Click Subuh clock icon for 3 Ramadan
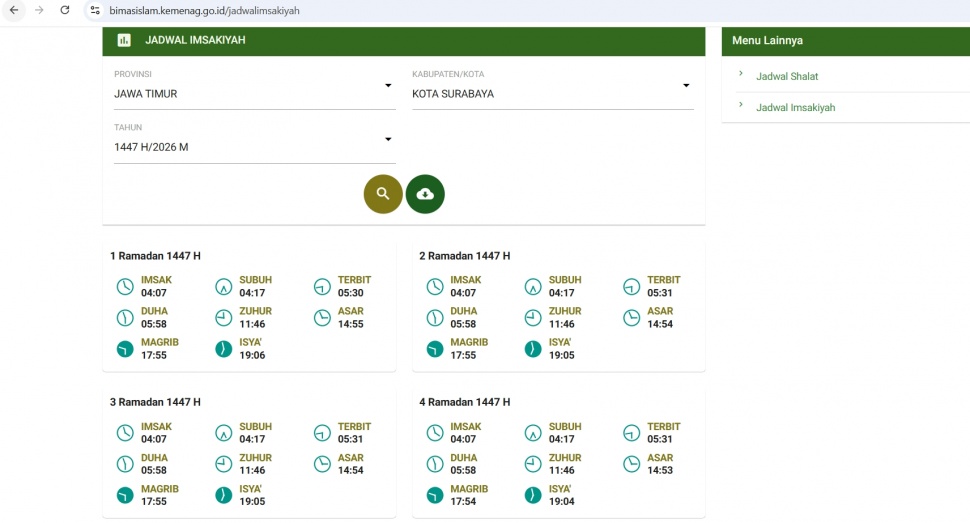The height and width of the screenshot is (523, 970). coord(223,433)
